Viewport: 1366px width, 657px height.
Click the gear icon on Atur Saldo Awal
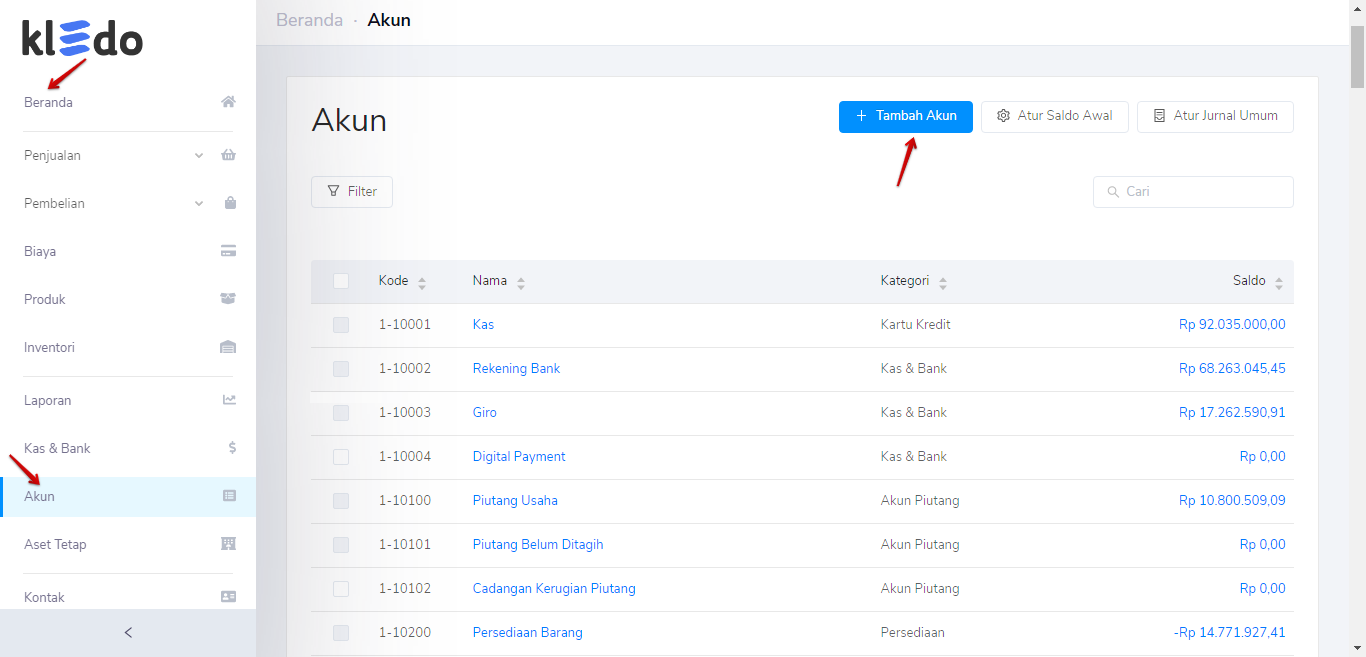[x=1003, y=116]
